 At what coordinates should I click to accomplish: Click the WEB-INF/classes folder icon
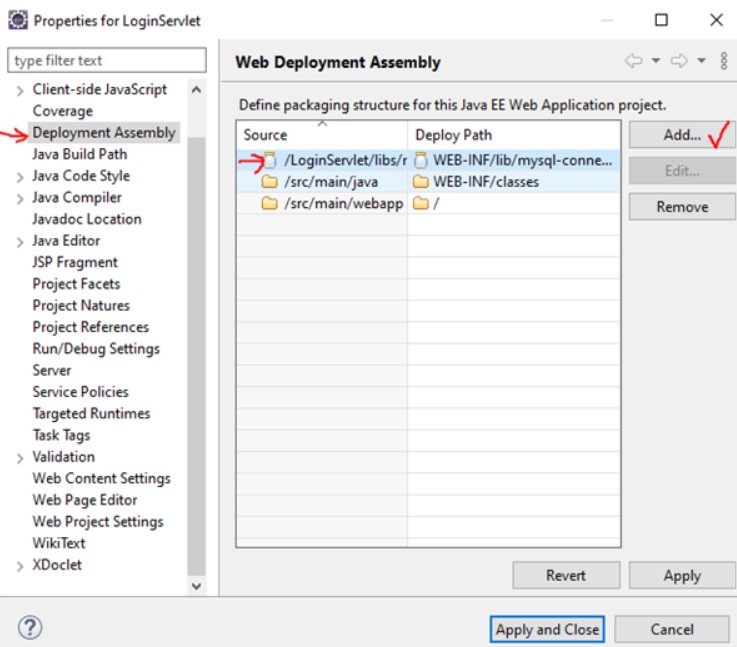[420, 182]
